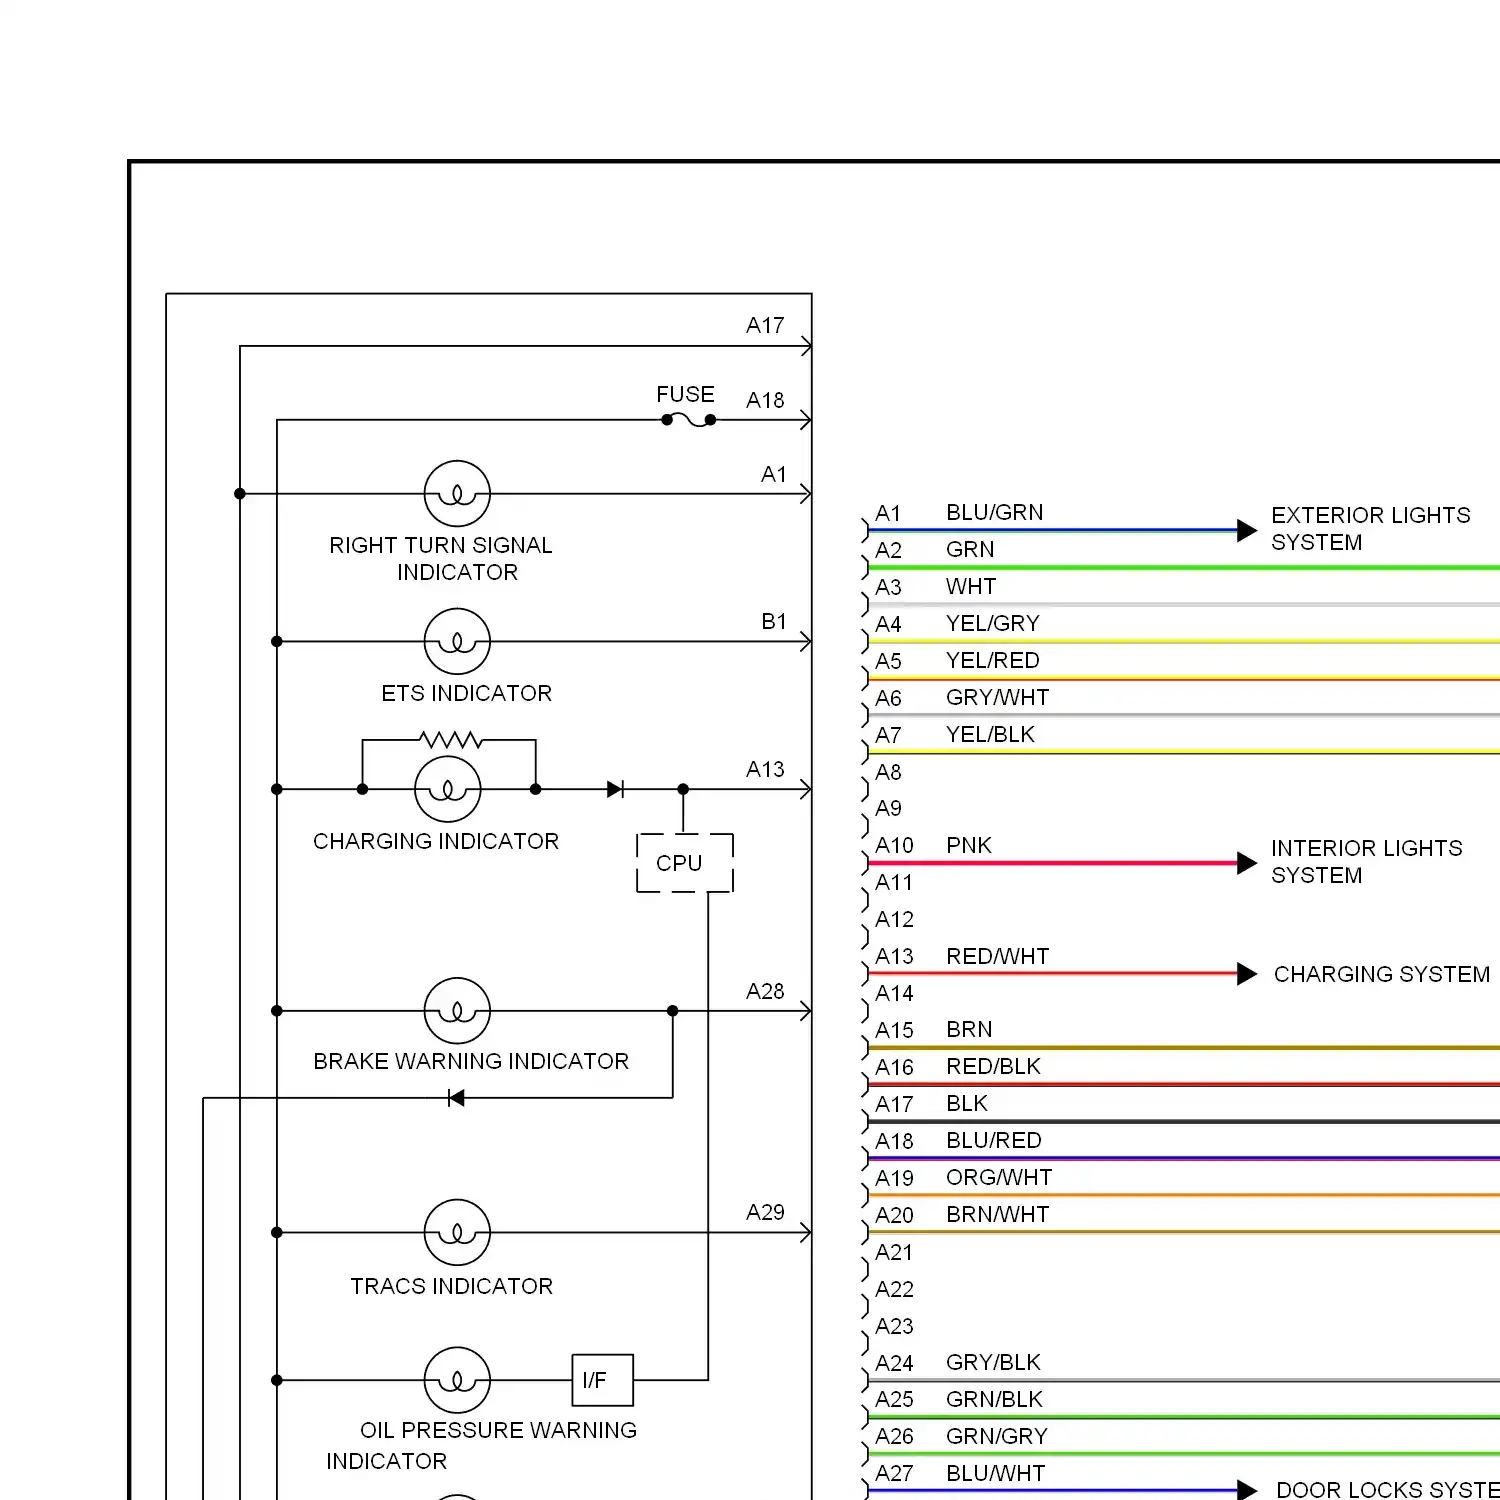Click the GRY/WHT wire label at A6
Image resolution: width=1500 pixels, height=1500 pixels.
point(998,697)
